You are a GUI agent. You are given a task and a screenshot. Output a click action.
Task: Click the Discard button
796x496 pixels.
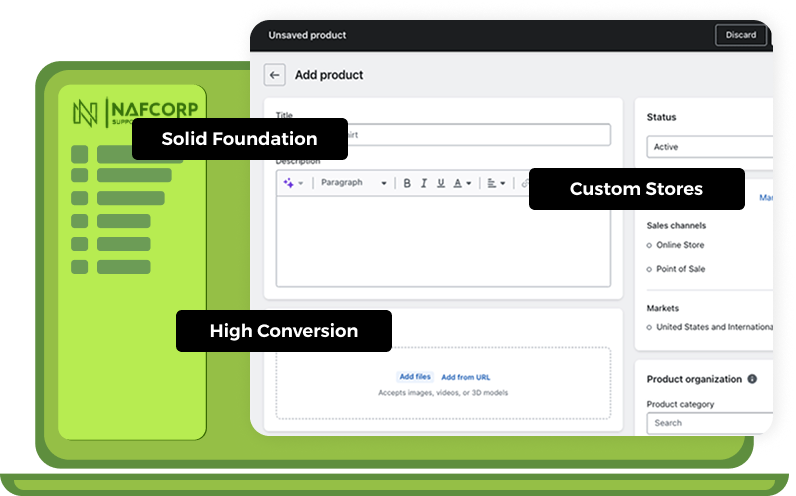(x=741, y=35)
